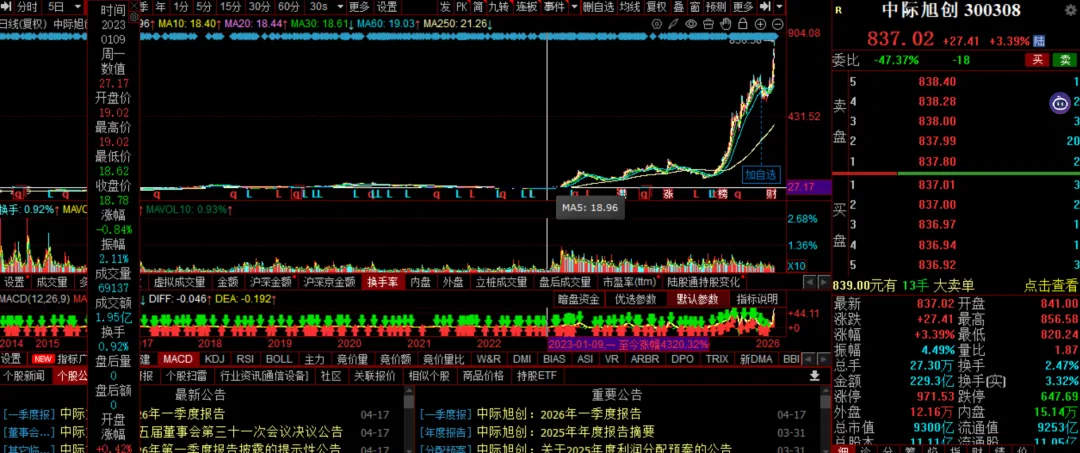Viewport: 1080px width, 453px height.
Task: Open chart settings gear icon above chart
Action: (x=656, y=23)
